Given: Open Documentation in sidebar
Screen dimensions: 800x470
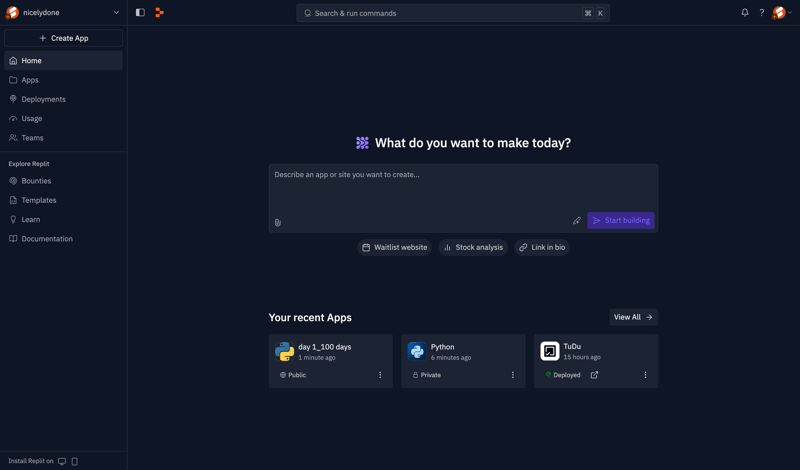Looking at the screenshot, I should click(63, 239).
